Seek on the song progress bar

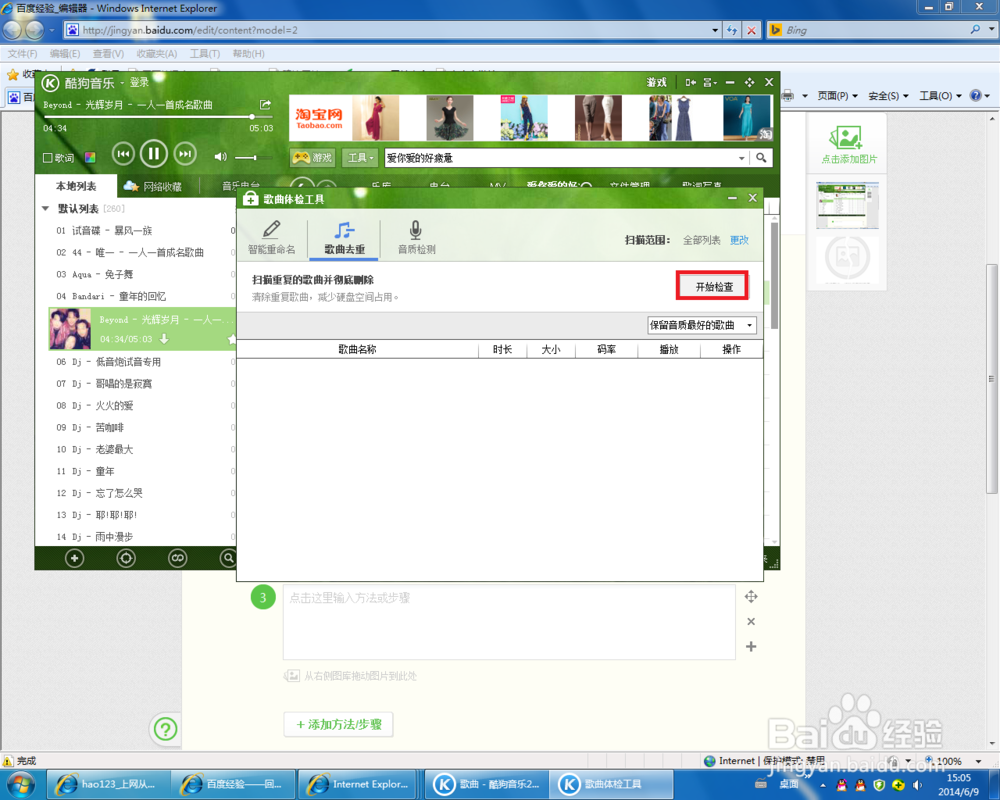coord(158,117)
